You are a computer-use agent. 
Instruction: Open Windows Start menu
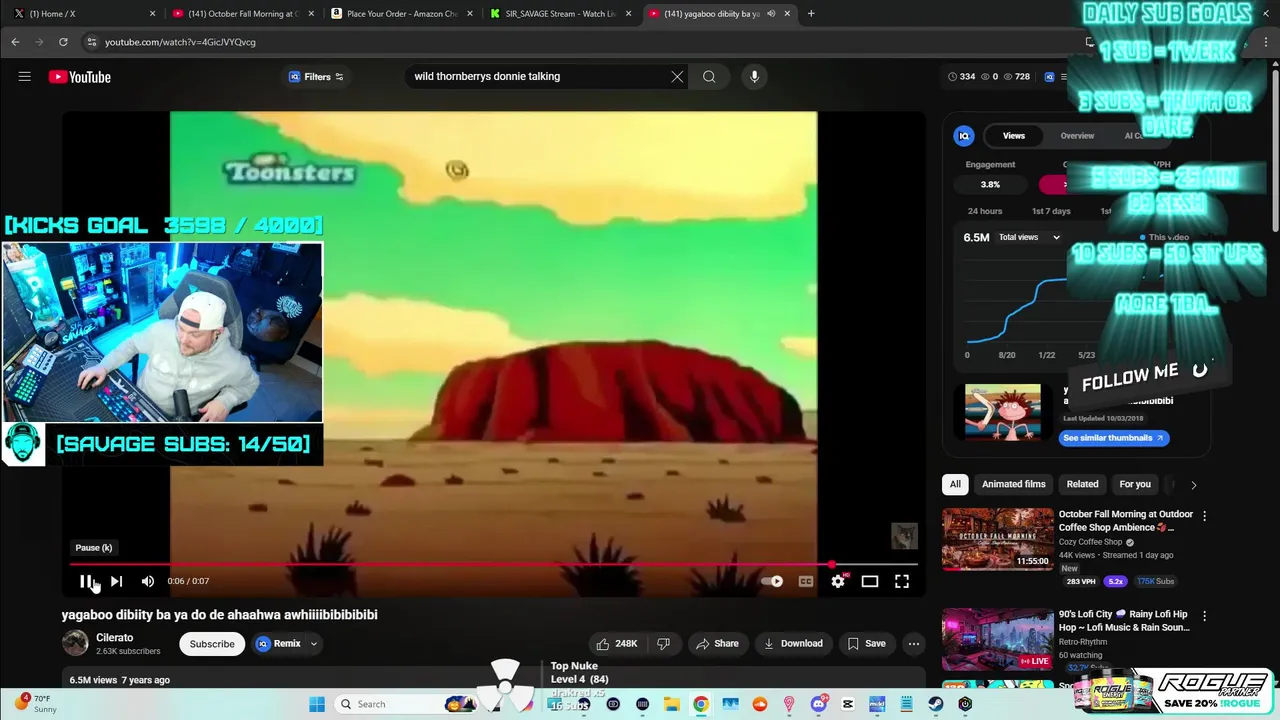click(x=317, y=704)
